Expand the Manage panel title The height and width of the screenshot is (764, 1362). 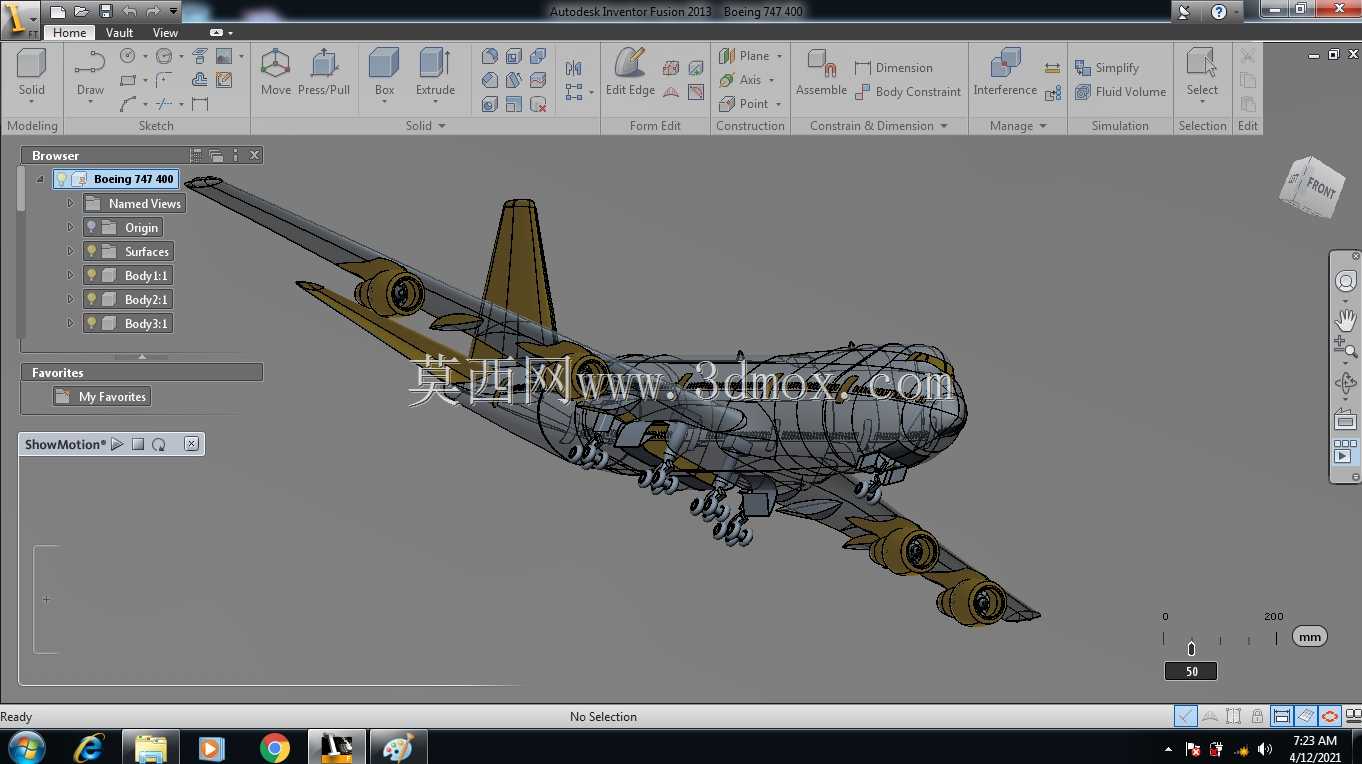tap(1018, 126)
